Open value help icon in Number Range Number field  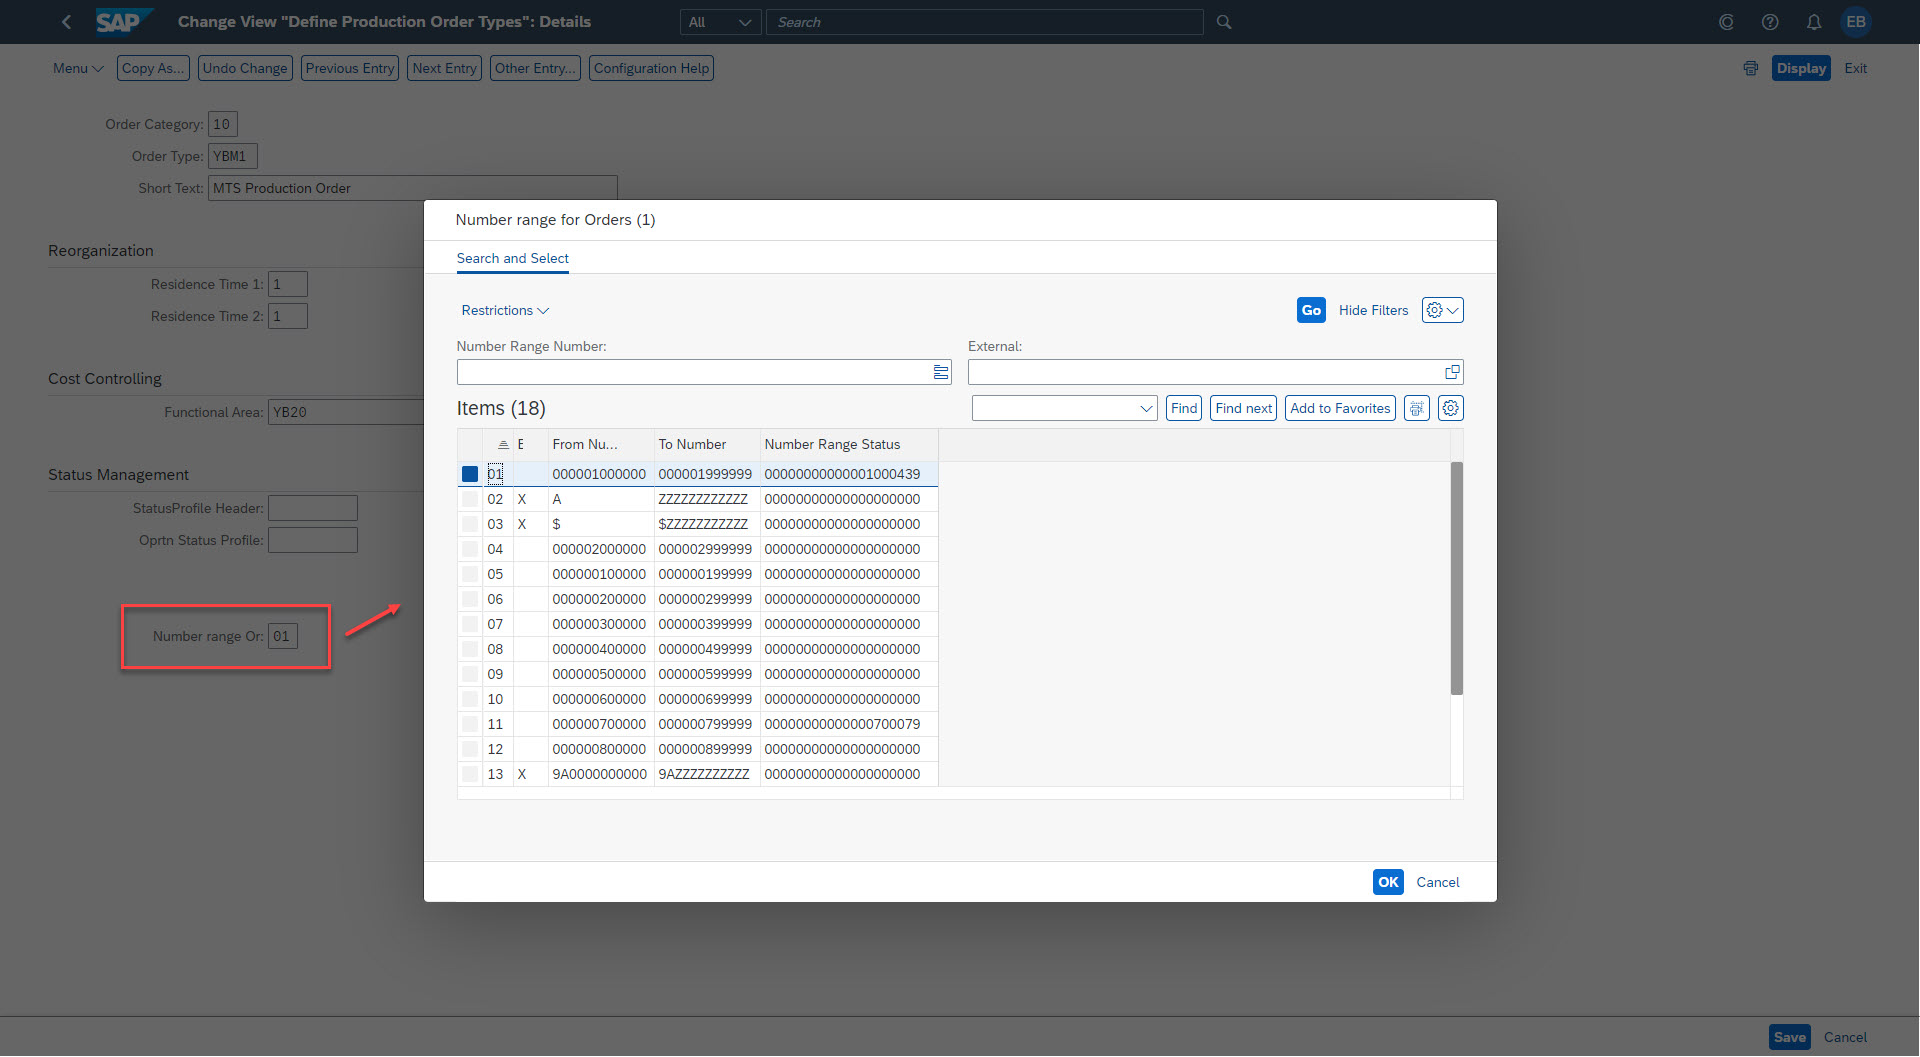(941, 372)
